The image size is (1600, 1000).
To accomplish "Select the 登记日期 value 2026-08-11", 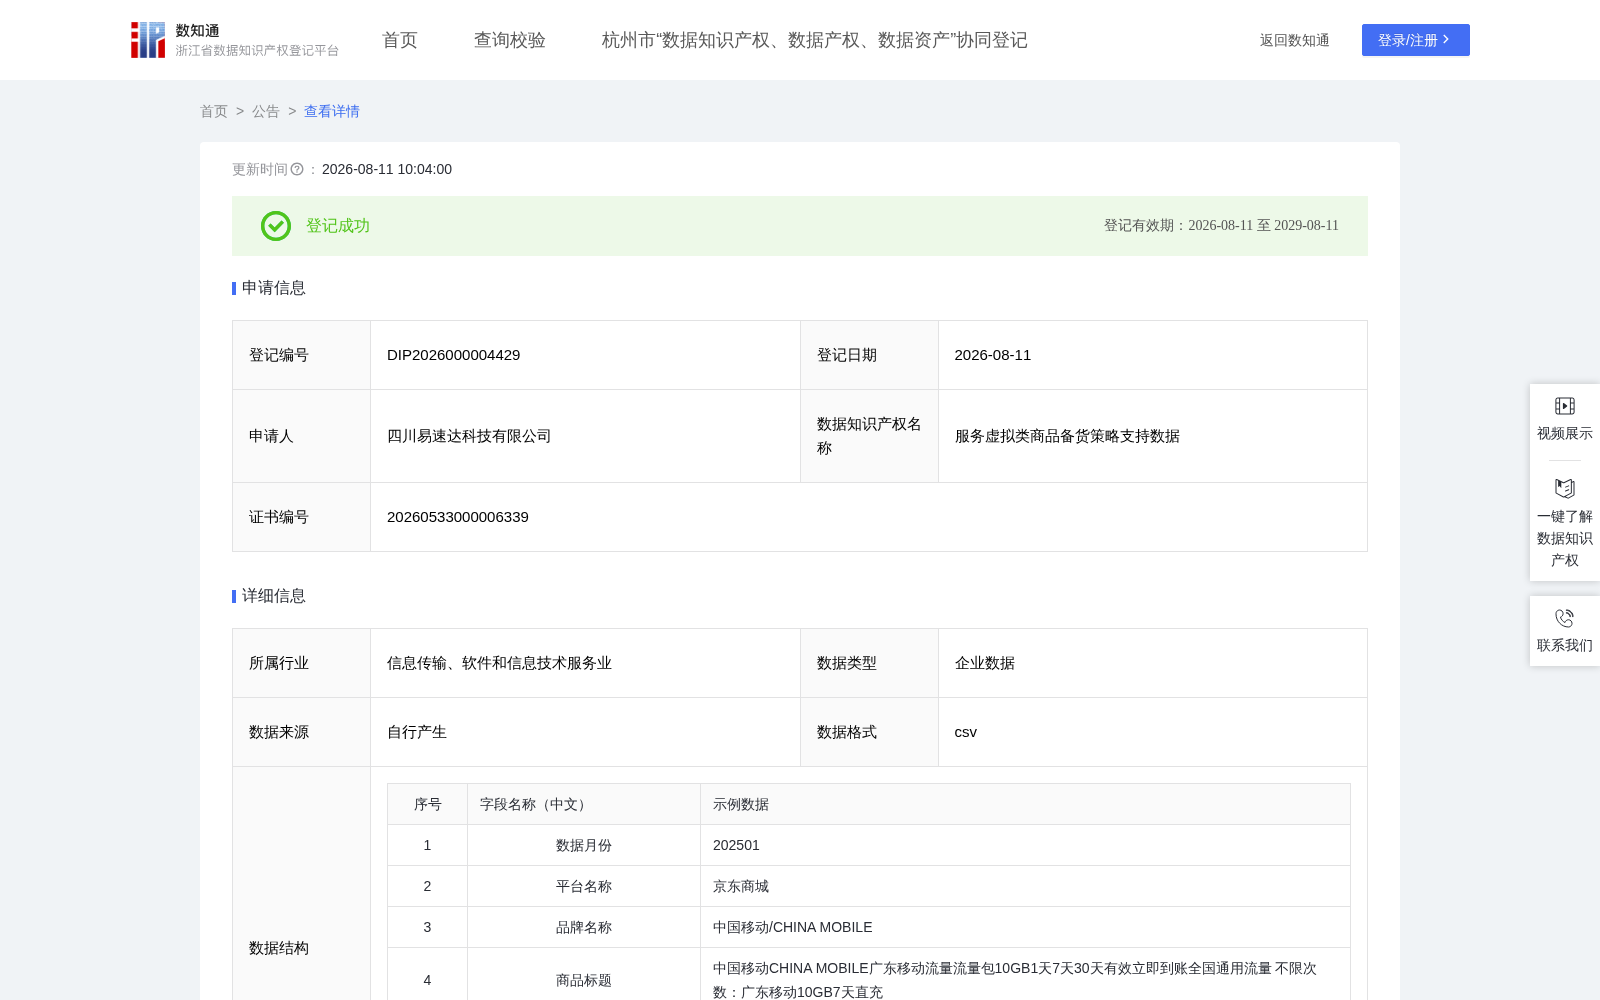I will 993,355.
